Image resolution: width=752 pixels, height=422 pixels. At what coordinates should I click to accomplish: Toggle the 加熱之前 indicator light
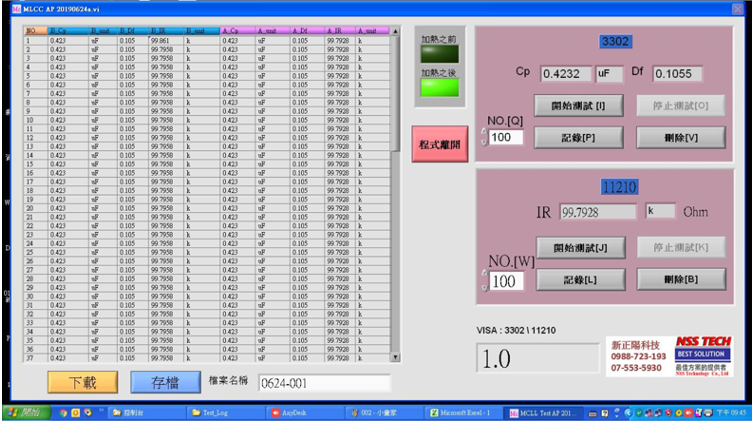tap(439, 54)
